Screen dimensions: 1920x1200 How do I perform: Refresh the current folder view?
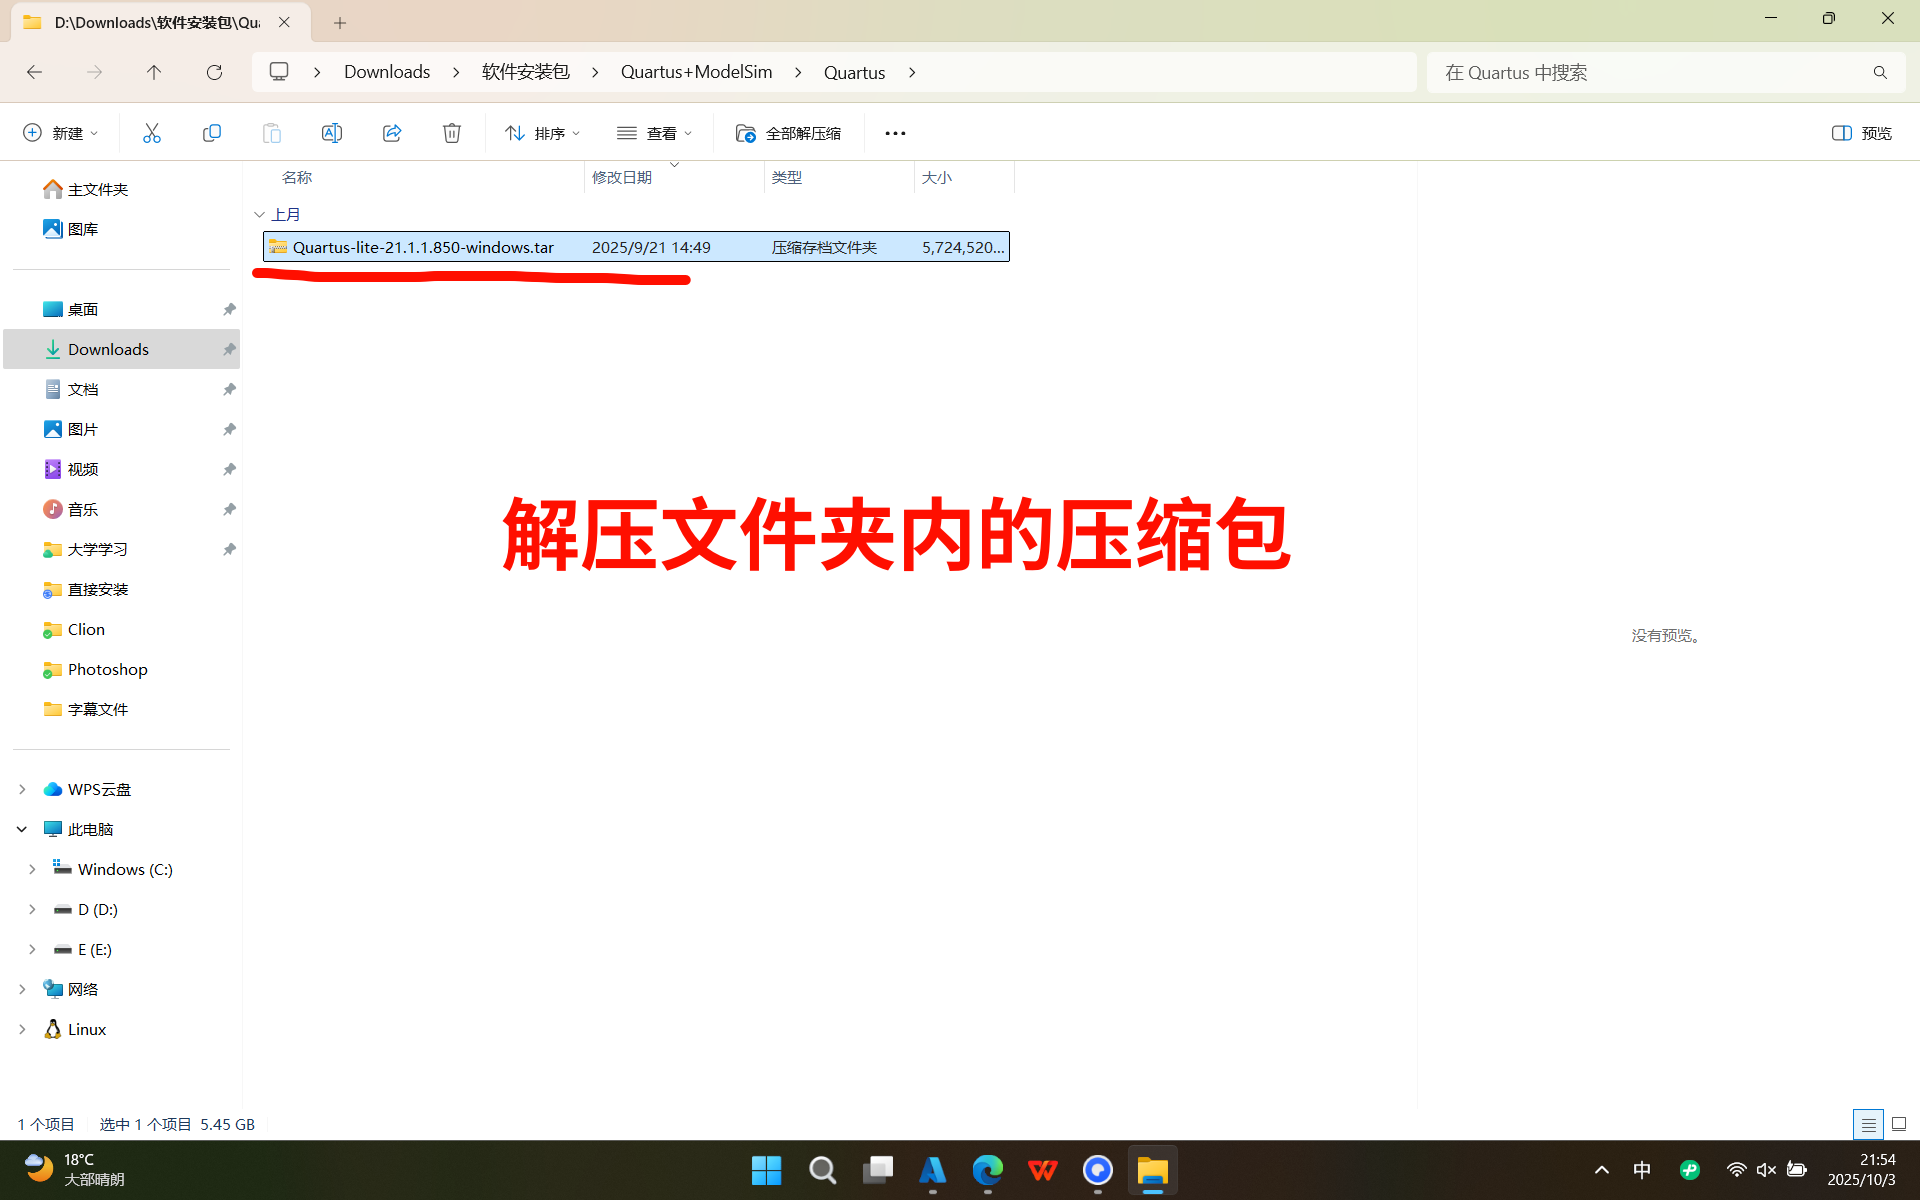pos(214,72)
